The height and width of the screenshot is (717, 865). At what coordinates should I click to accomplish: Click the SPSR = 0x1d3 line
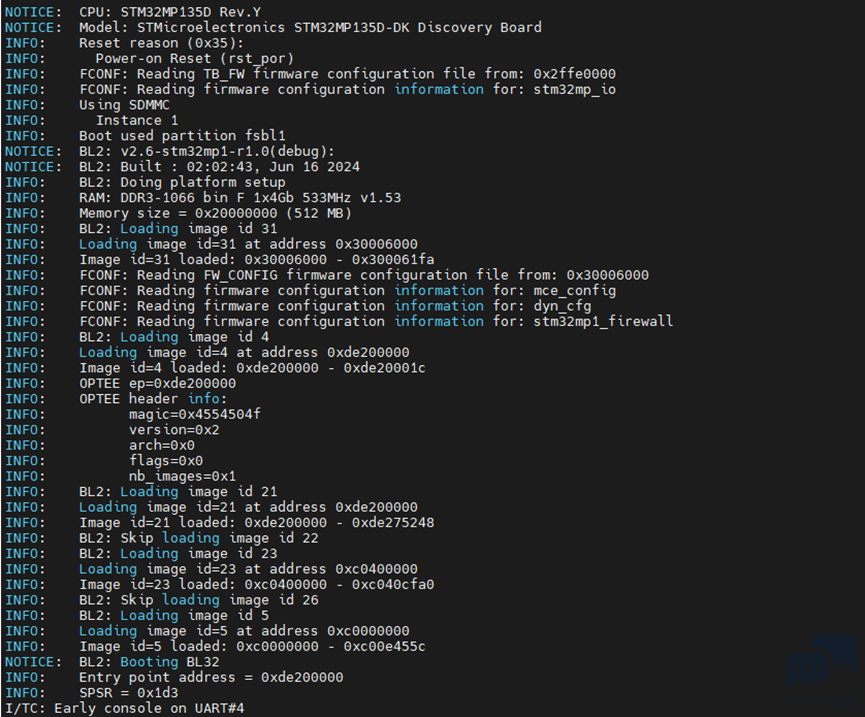pyautogui.click(x=92, y=692)
